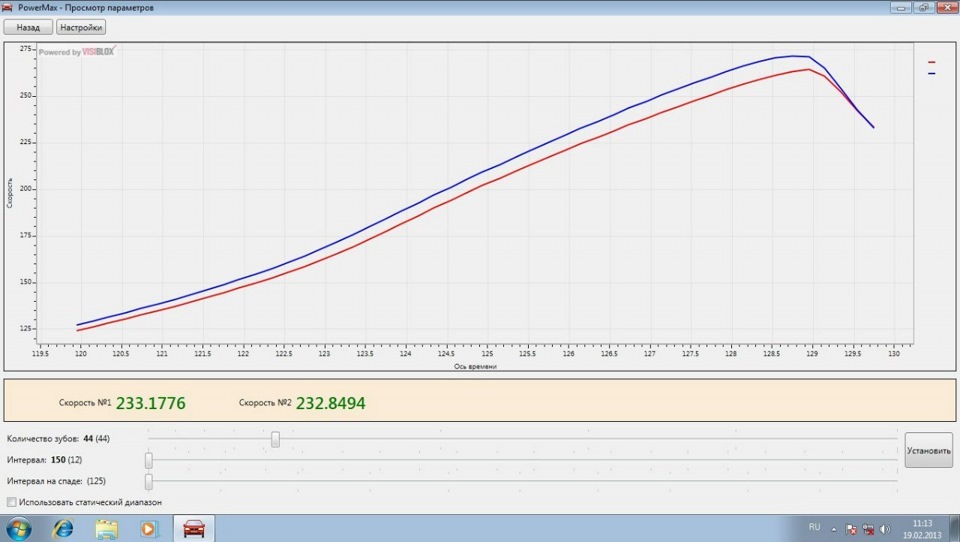Click the Количество зубов label
Image resolution: width=960 pixels, height=542 pixels.
[43, 439]
